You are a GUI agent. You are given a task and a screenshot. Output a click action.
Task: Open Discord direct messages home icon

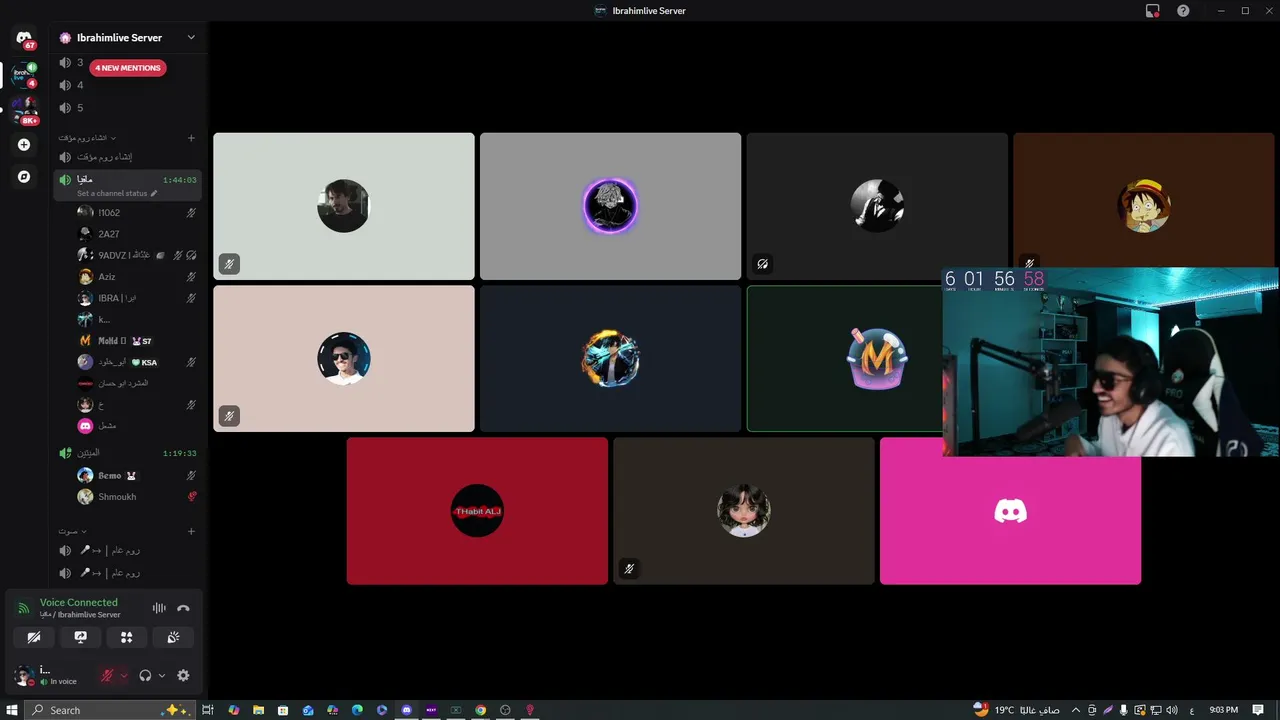24,38
